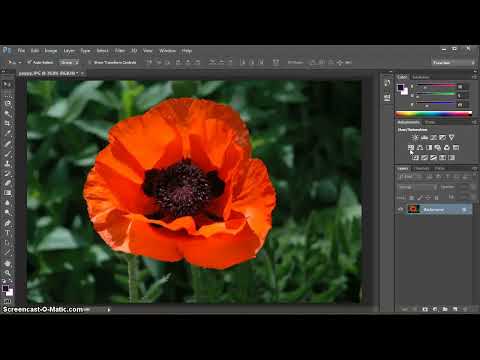
Task: Add a Color Balance adjustment
Action: [420, 147]
